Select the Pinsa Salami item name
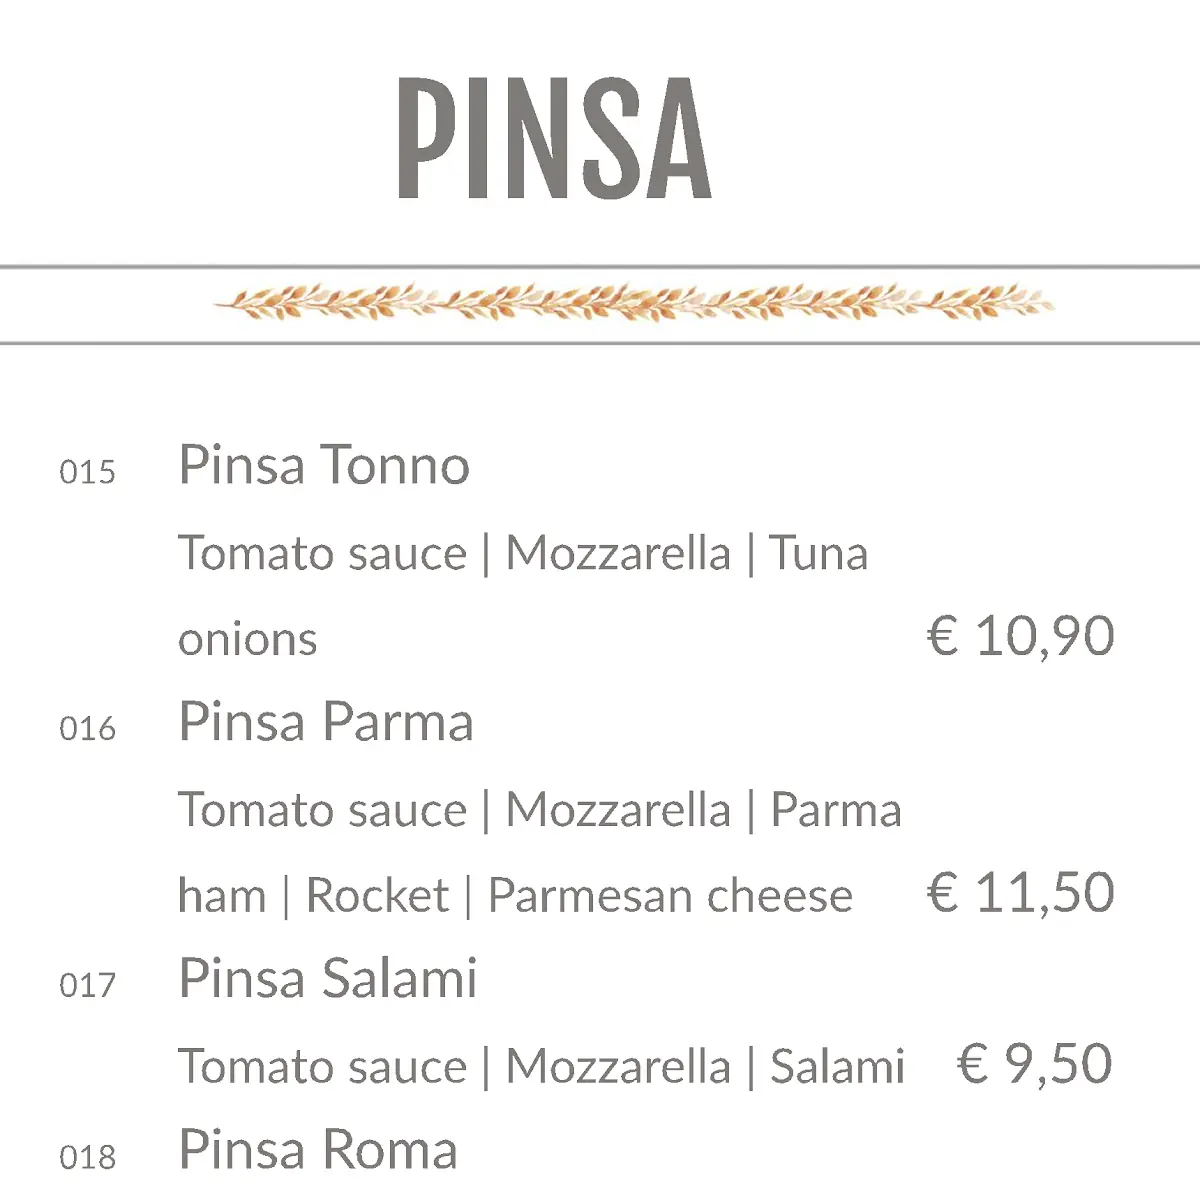This screenshot has width=1200, height=1200. point(328,978)
